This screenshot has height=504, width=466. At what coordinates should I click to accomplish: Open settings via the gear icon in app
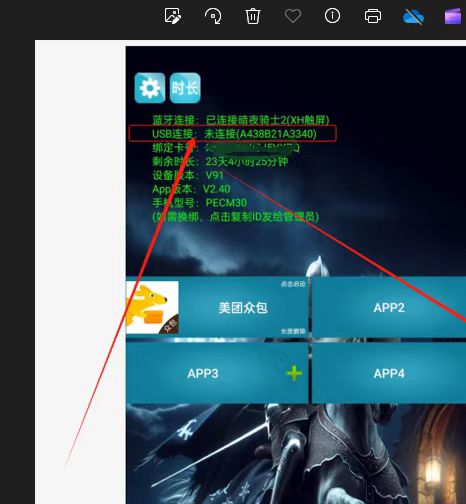click(x=150, y=88)
